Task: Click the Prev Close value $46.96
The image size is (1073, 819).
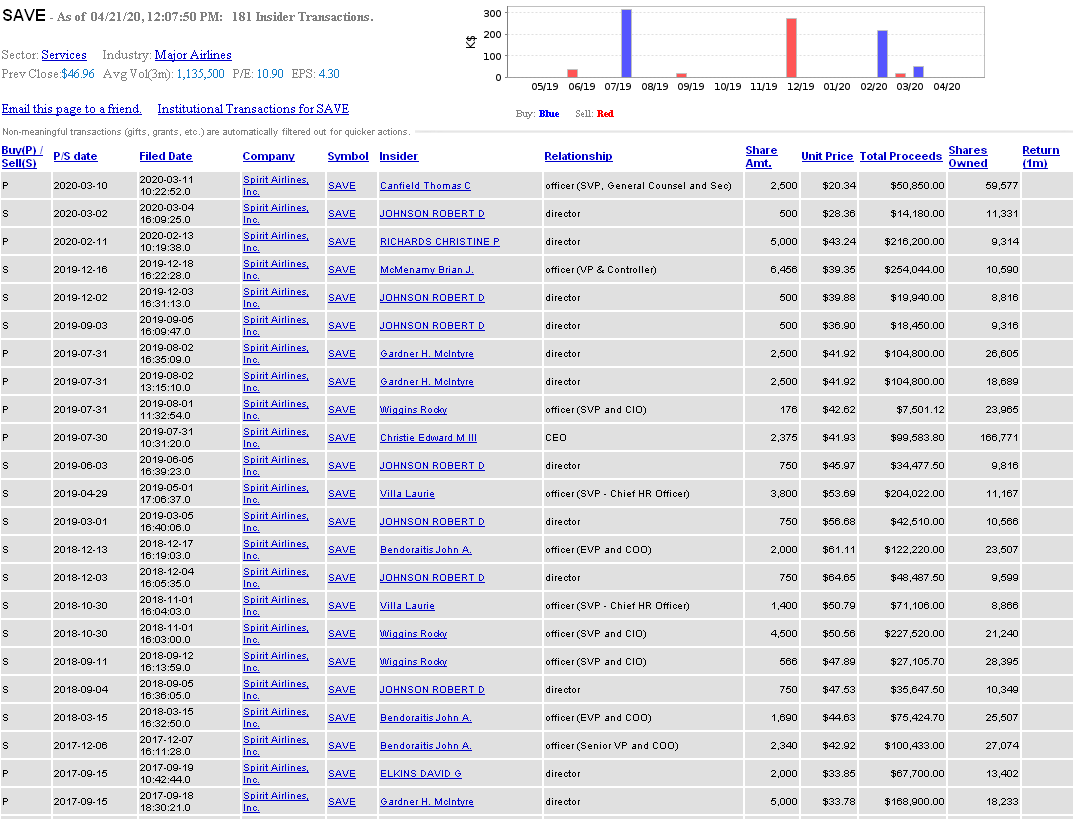Action: coord(78,74)
